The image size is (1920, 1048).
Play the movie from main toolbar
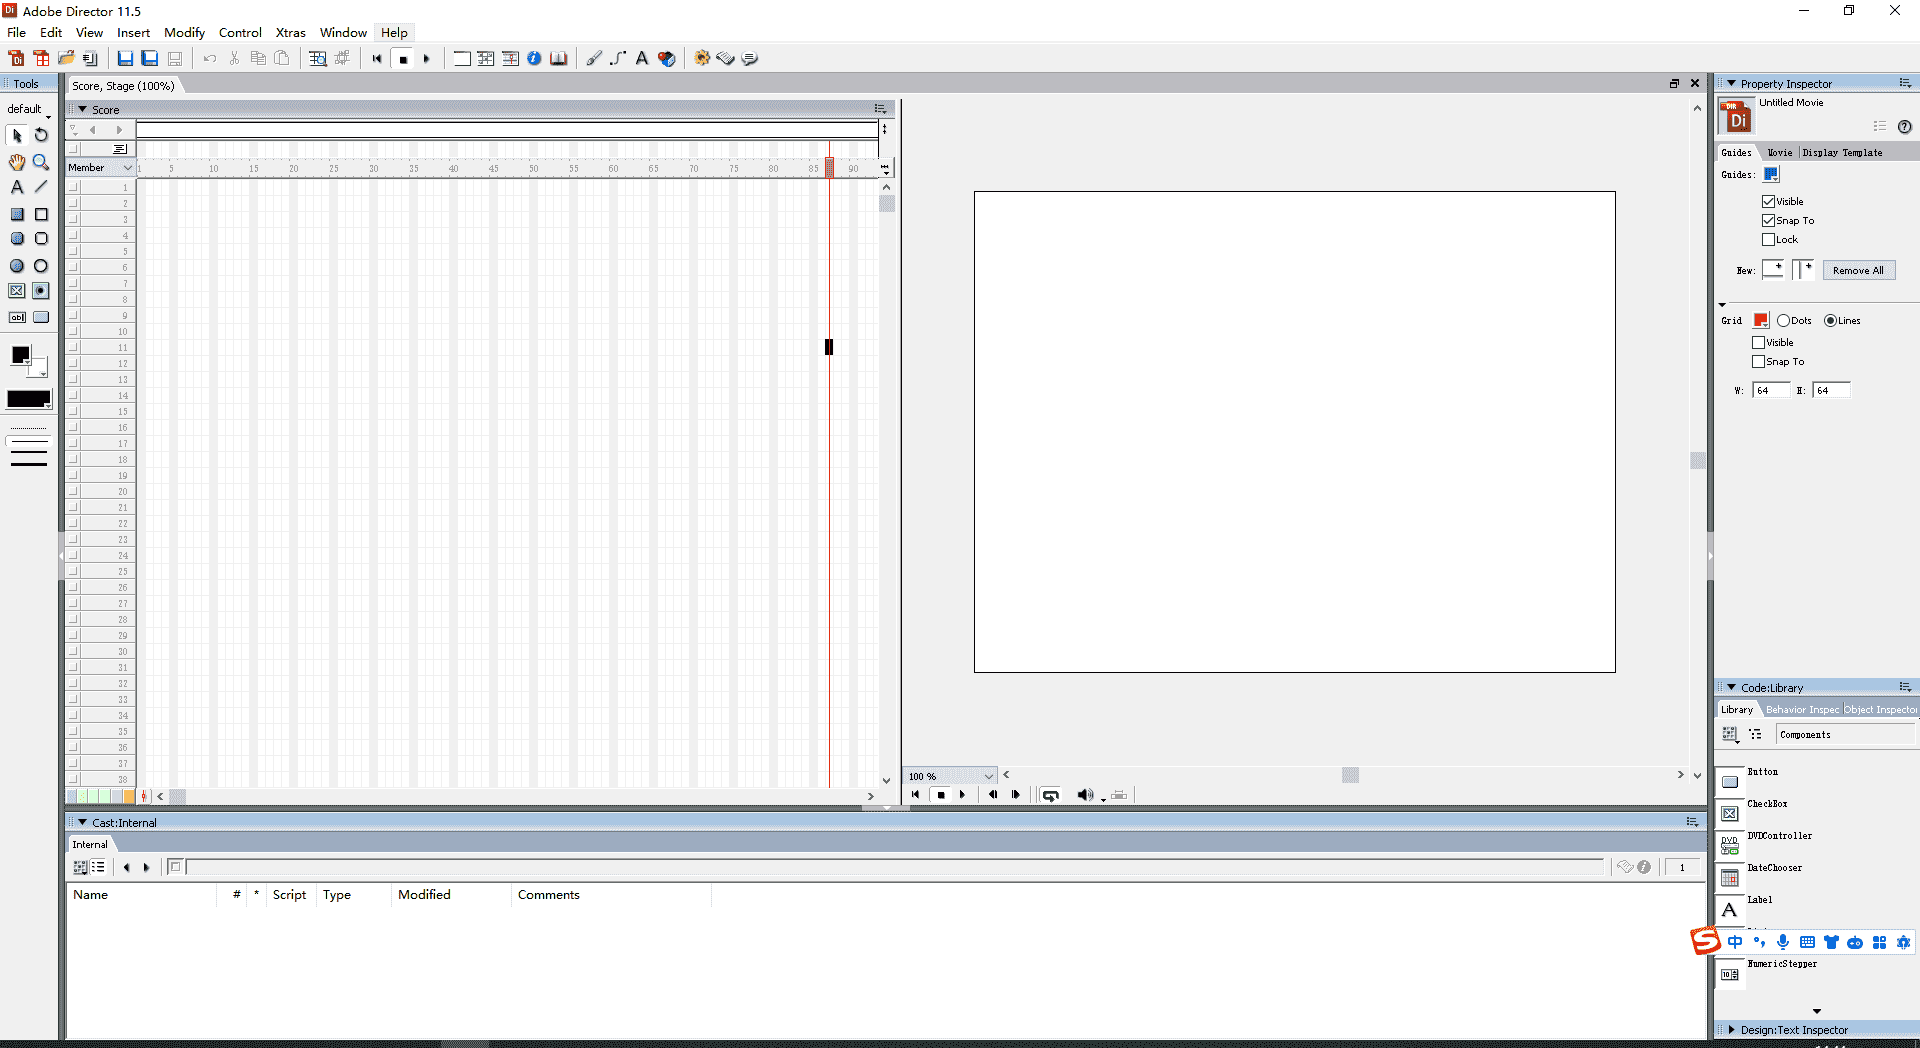pyautogui.click(x=427, y=58)
